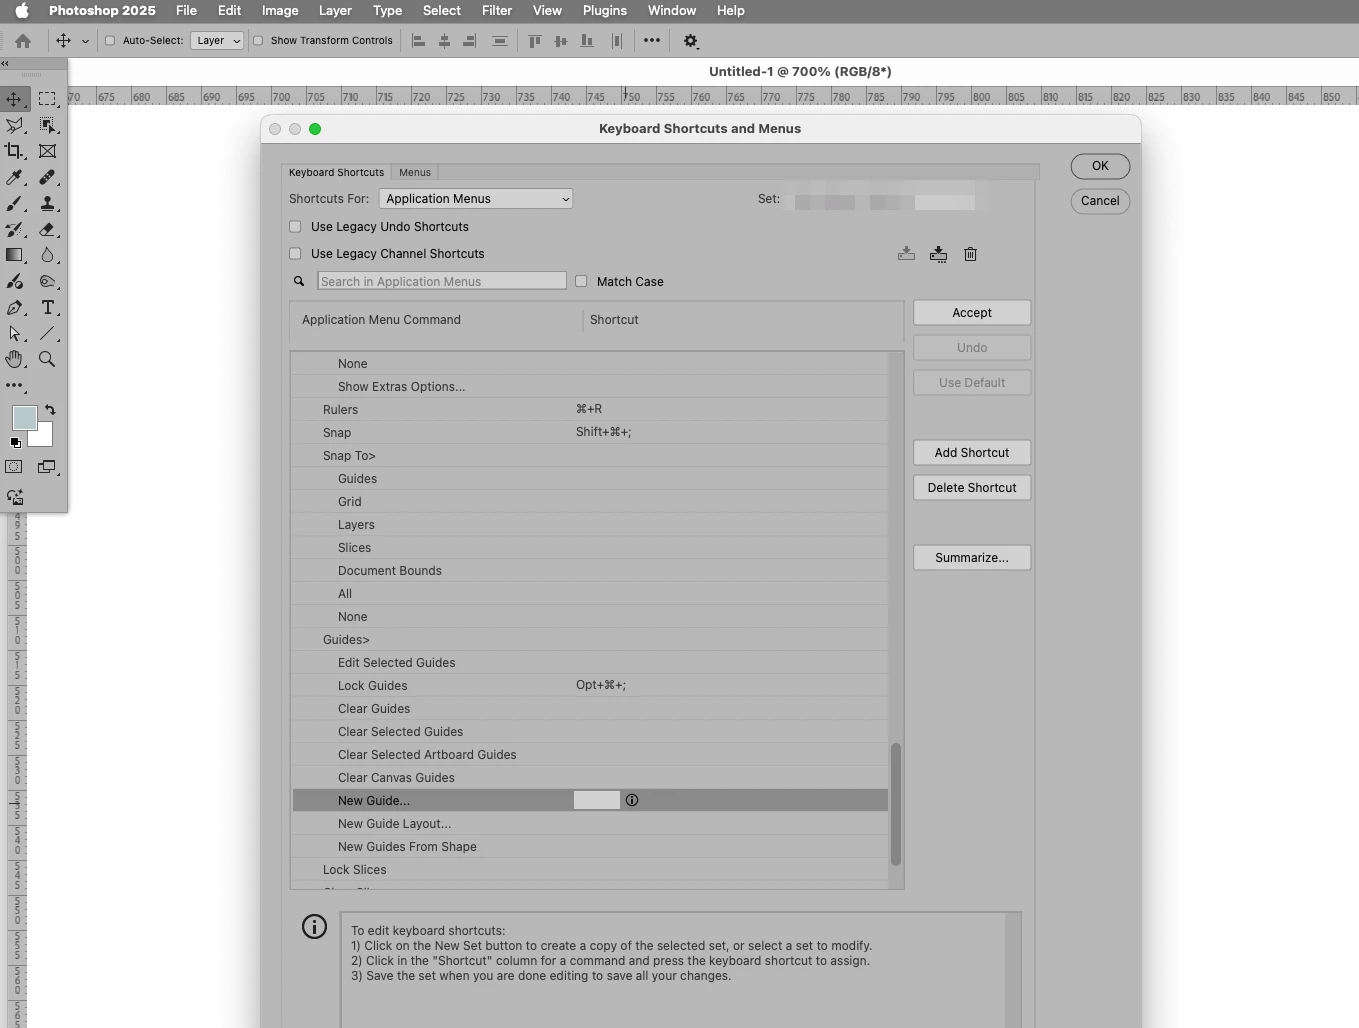
Task: Click the create new shortcut set icon
Action: [x=938, y=254]
